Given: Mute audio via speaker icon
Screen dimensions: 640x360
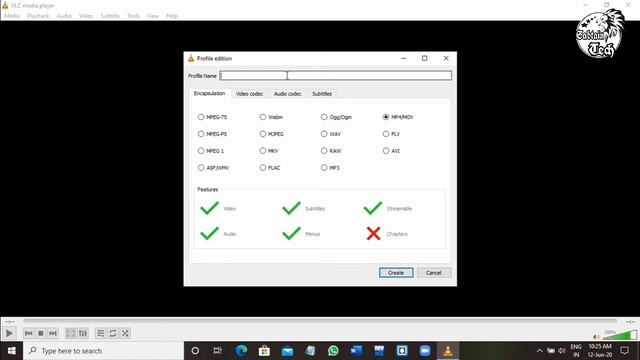Looking at the screenshot, I should [x=596, y=337].
